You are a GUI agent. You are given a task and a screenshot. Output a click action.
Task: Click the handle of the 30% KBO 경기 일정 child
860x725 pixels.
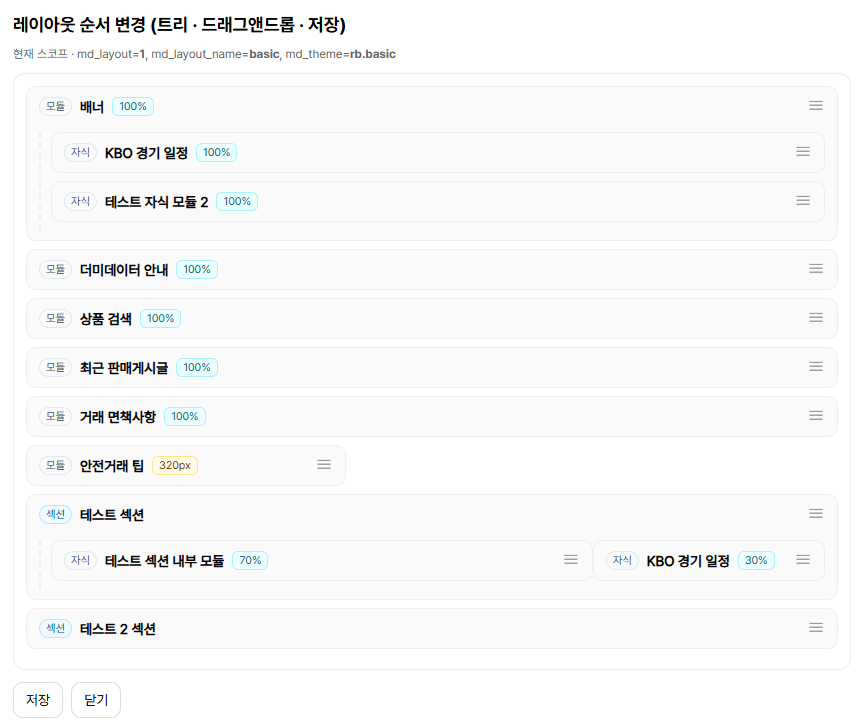[x=803, y=560]
